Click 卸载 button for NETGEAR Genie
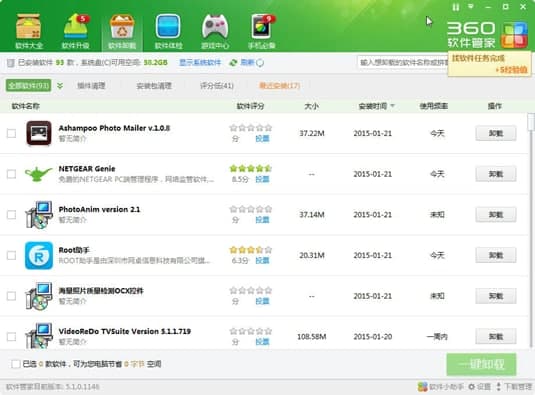 (496, 174)
